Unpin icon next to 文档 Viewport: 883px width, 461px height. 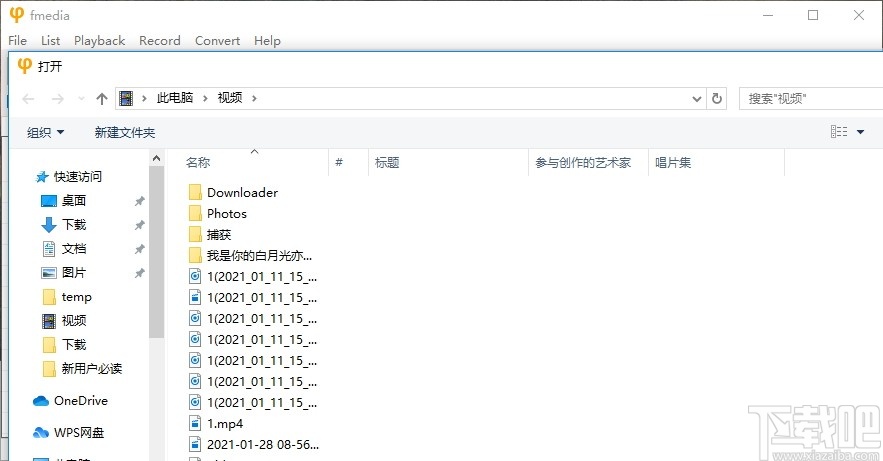click(x=140, y=249)
